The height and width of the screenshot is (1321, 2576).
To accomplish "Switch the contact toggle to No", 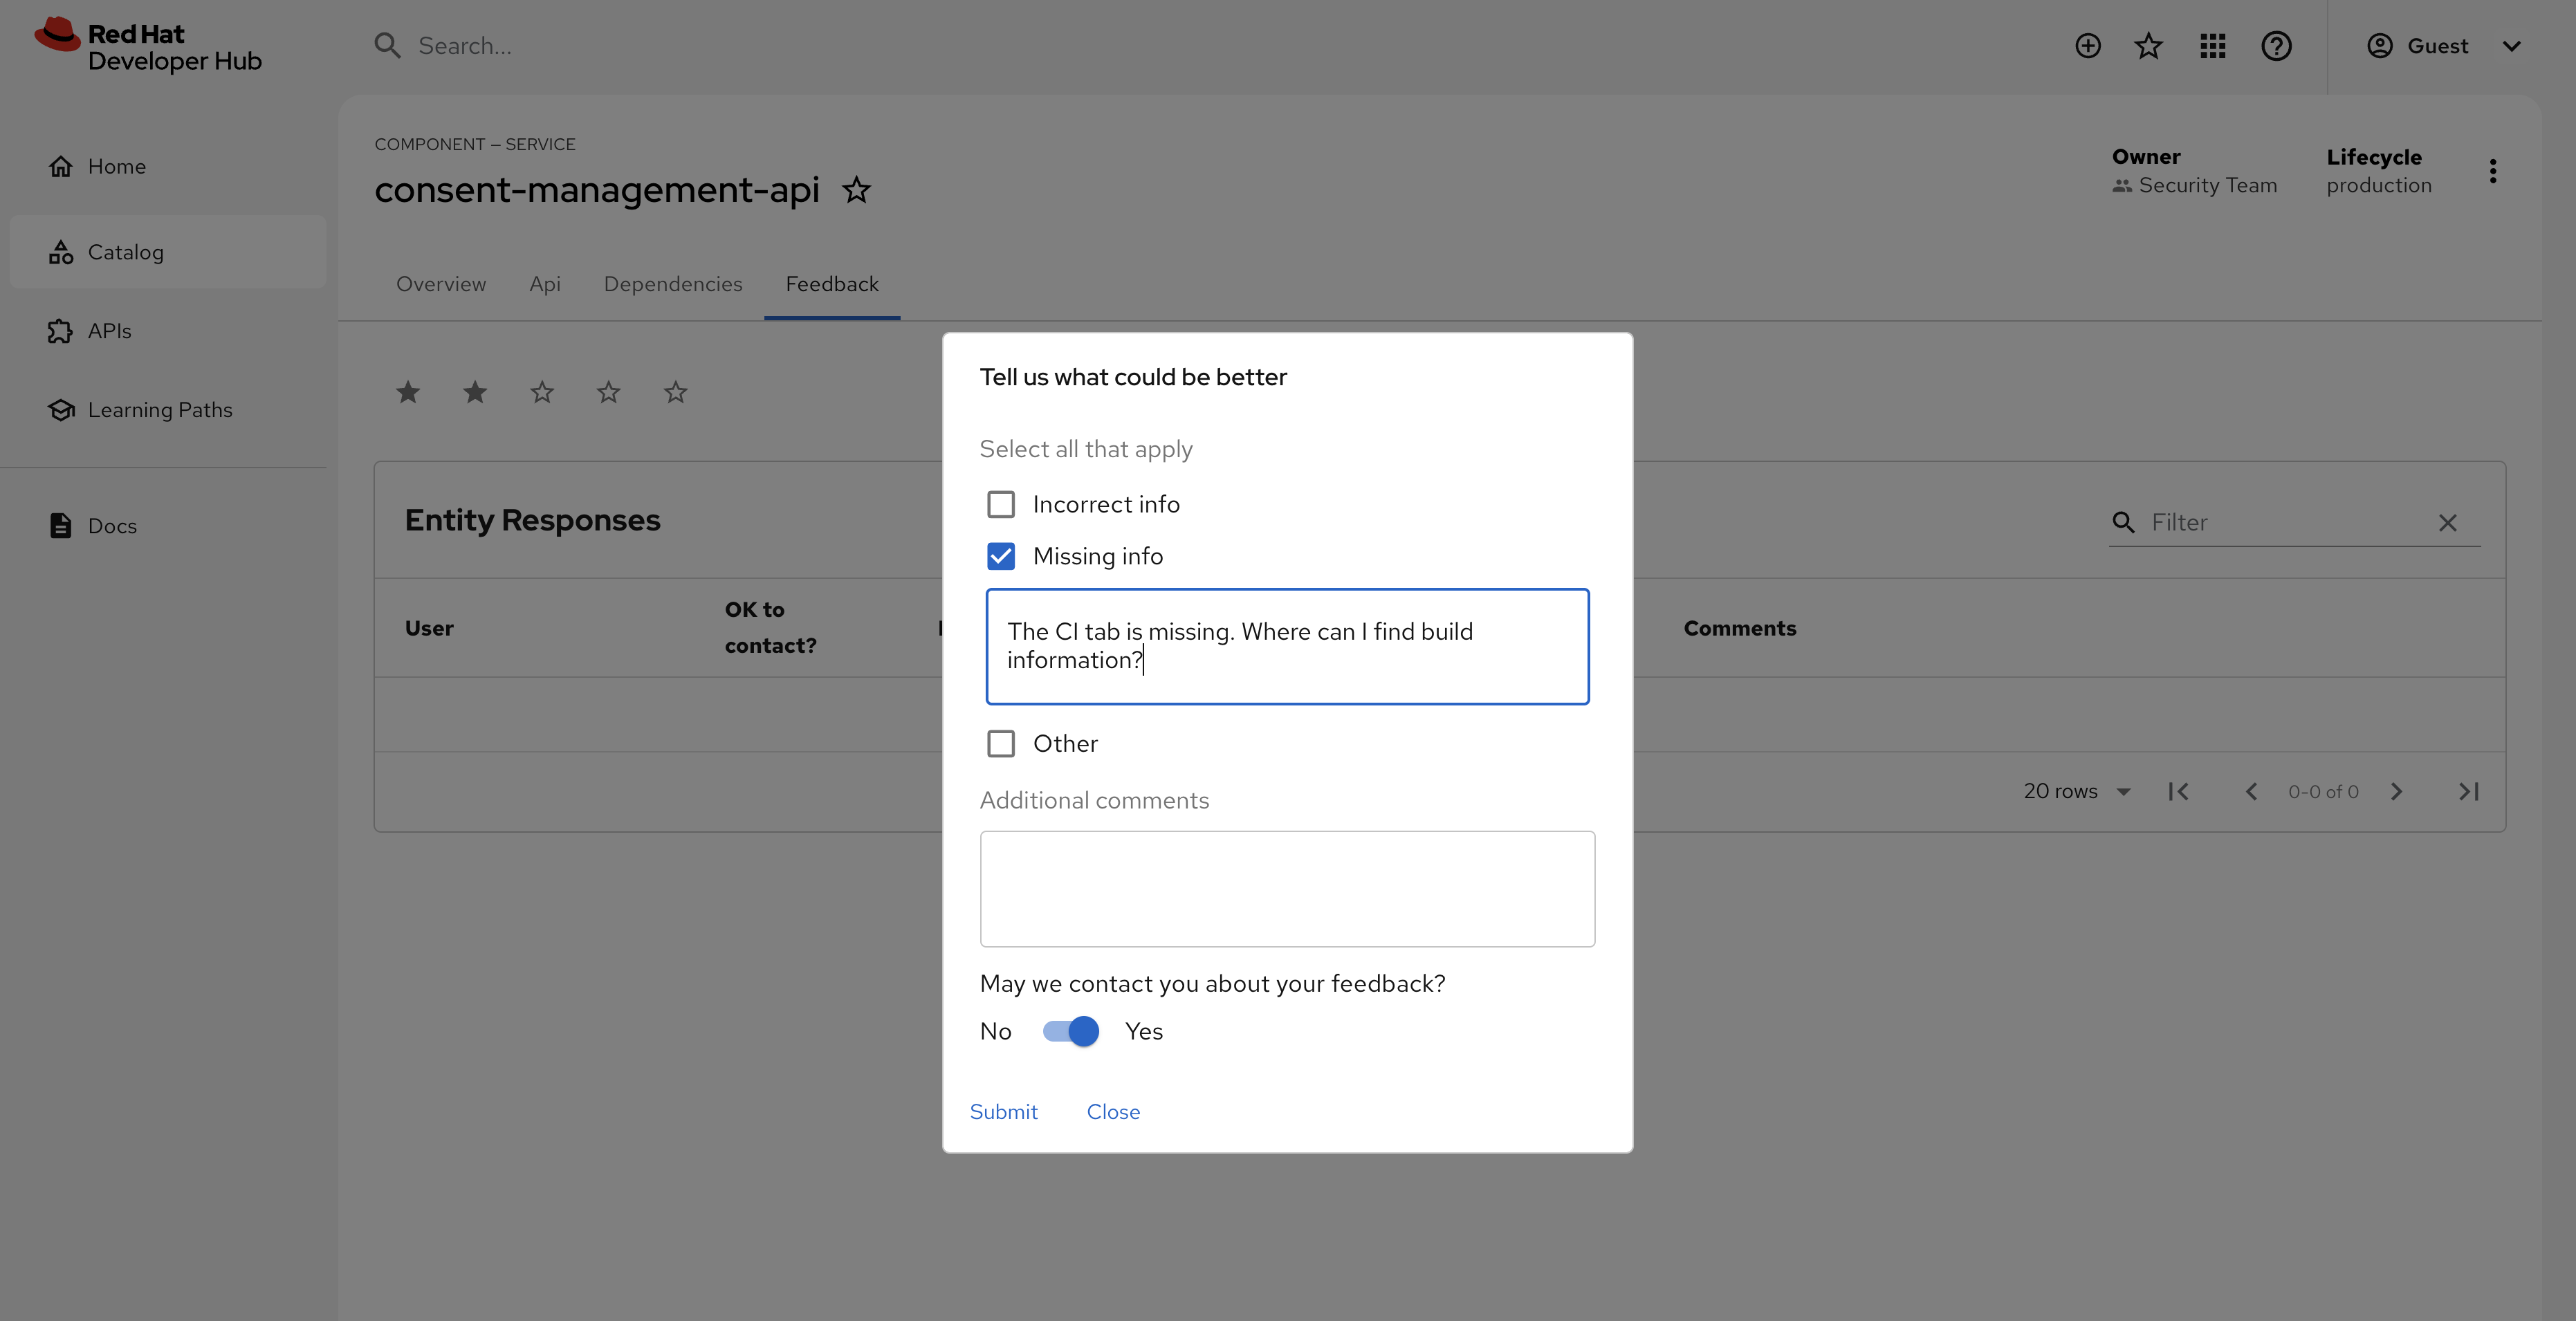I will tap(1070, 1031).
